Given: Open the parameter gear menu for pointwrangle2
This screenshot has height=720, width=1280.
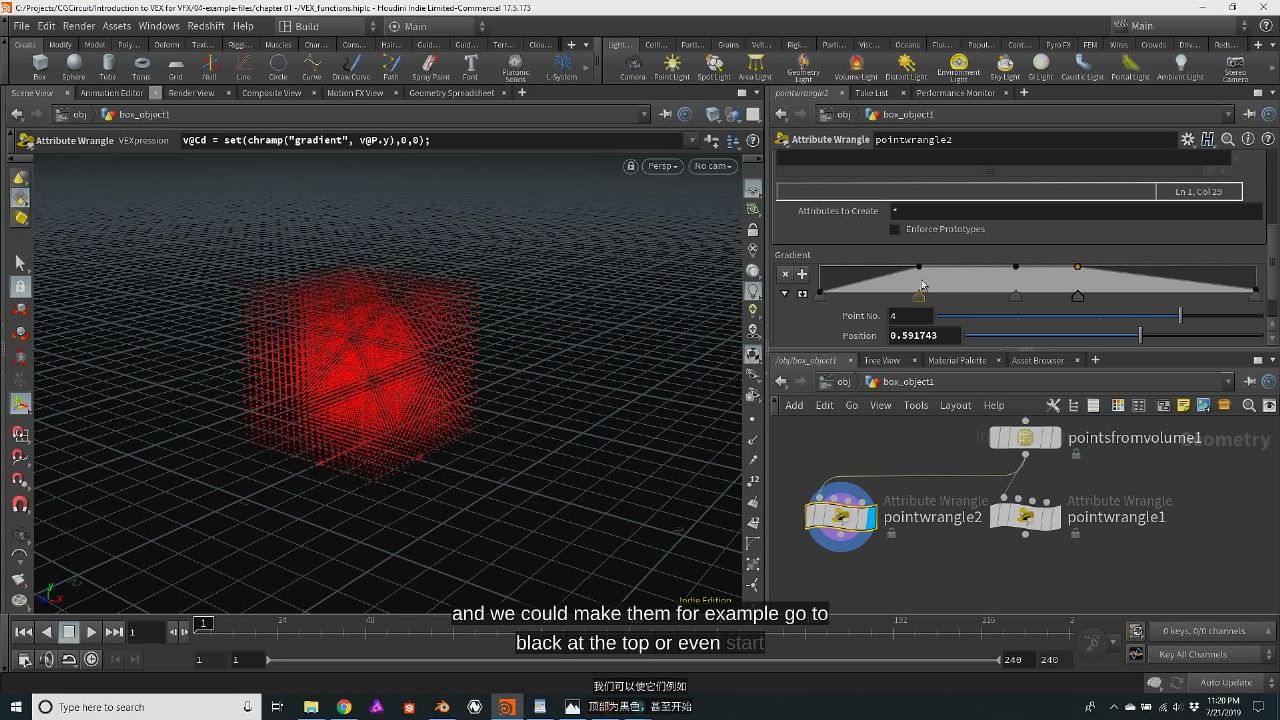Looking at the screenshot, I should pyautogui.click(x=1188, y=140).
